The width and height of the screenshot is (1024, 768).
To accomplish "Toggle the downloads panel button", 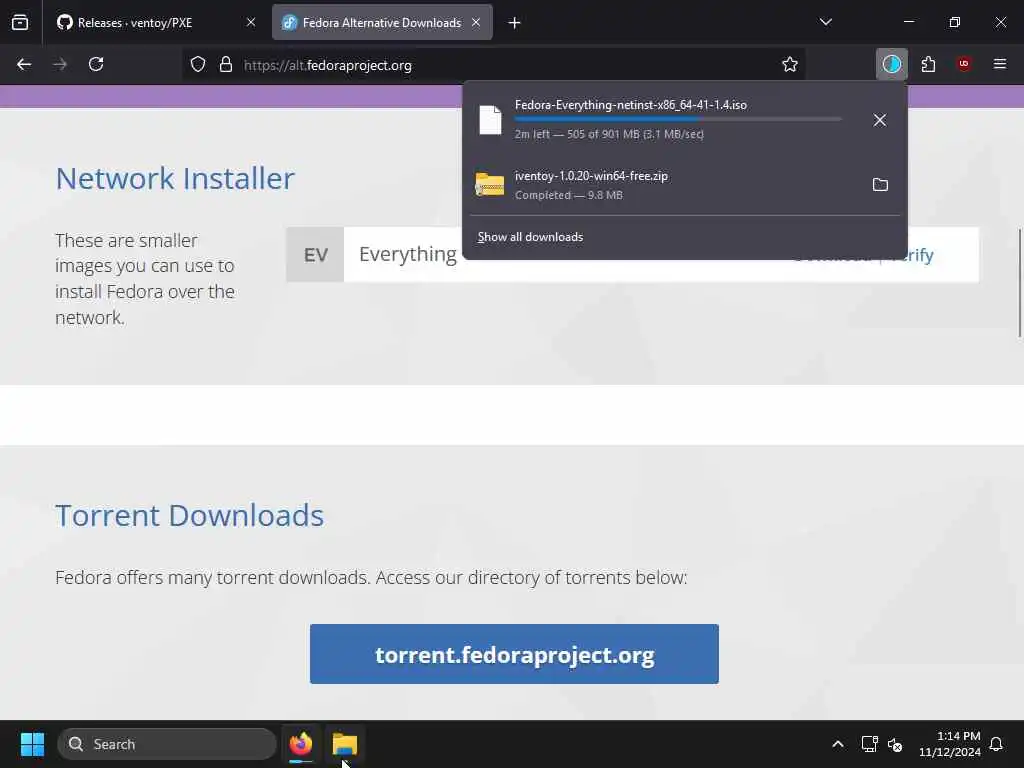I will click(x=891, y=65).
